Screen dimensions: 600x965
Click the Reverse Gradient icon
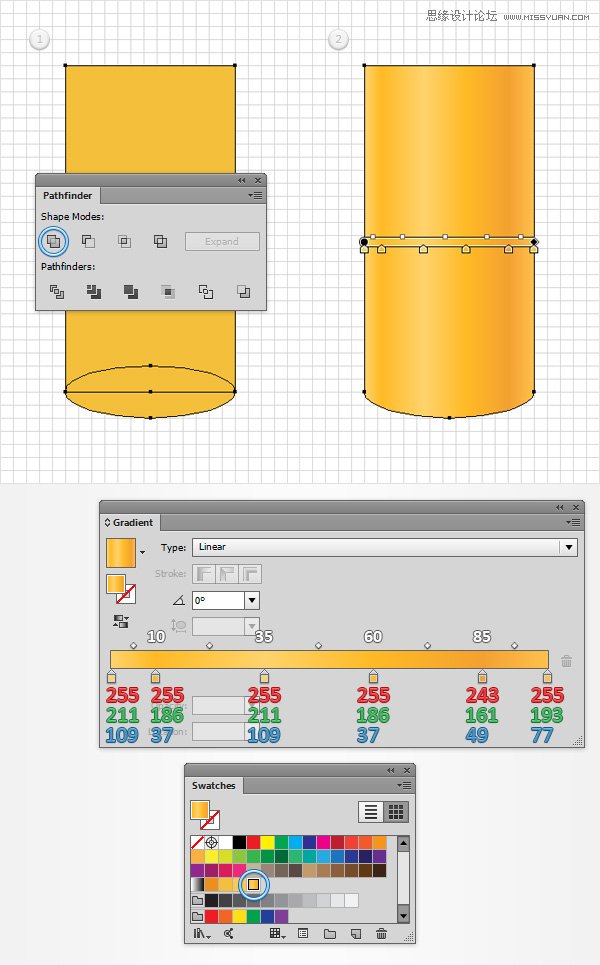[x=121, y=621]
